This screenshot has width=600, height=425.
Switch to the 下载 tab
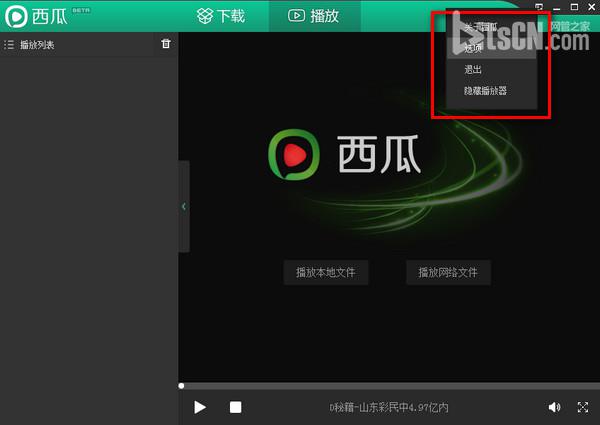(221, 16)
